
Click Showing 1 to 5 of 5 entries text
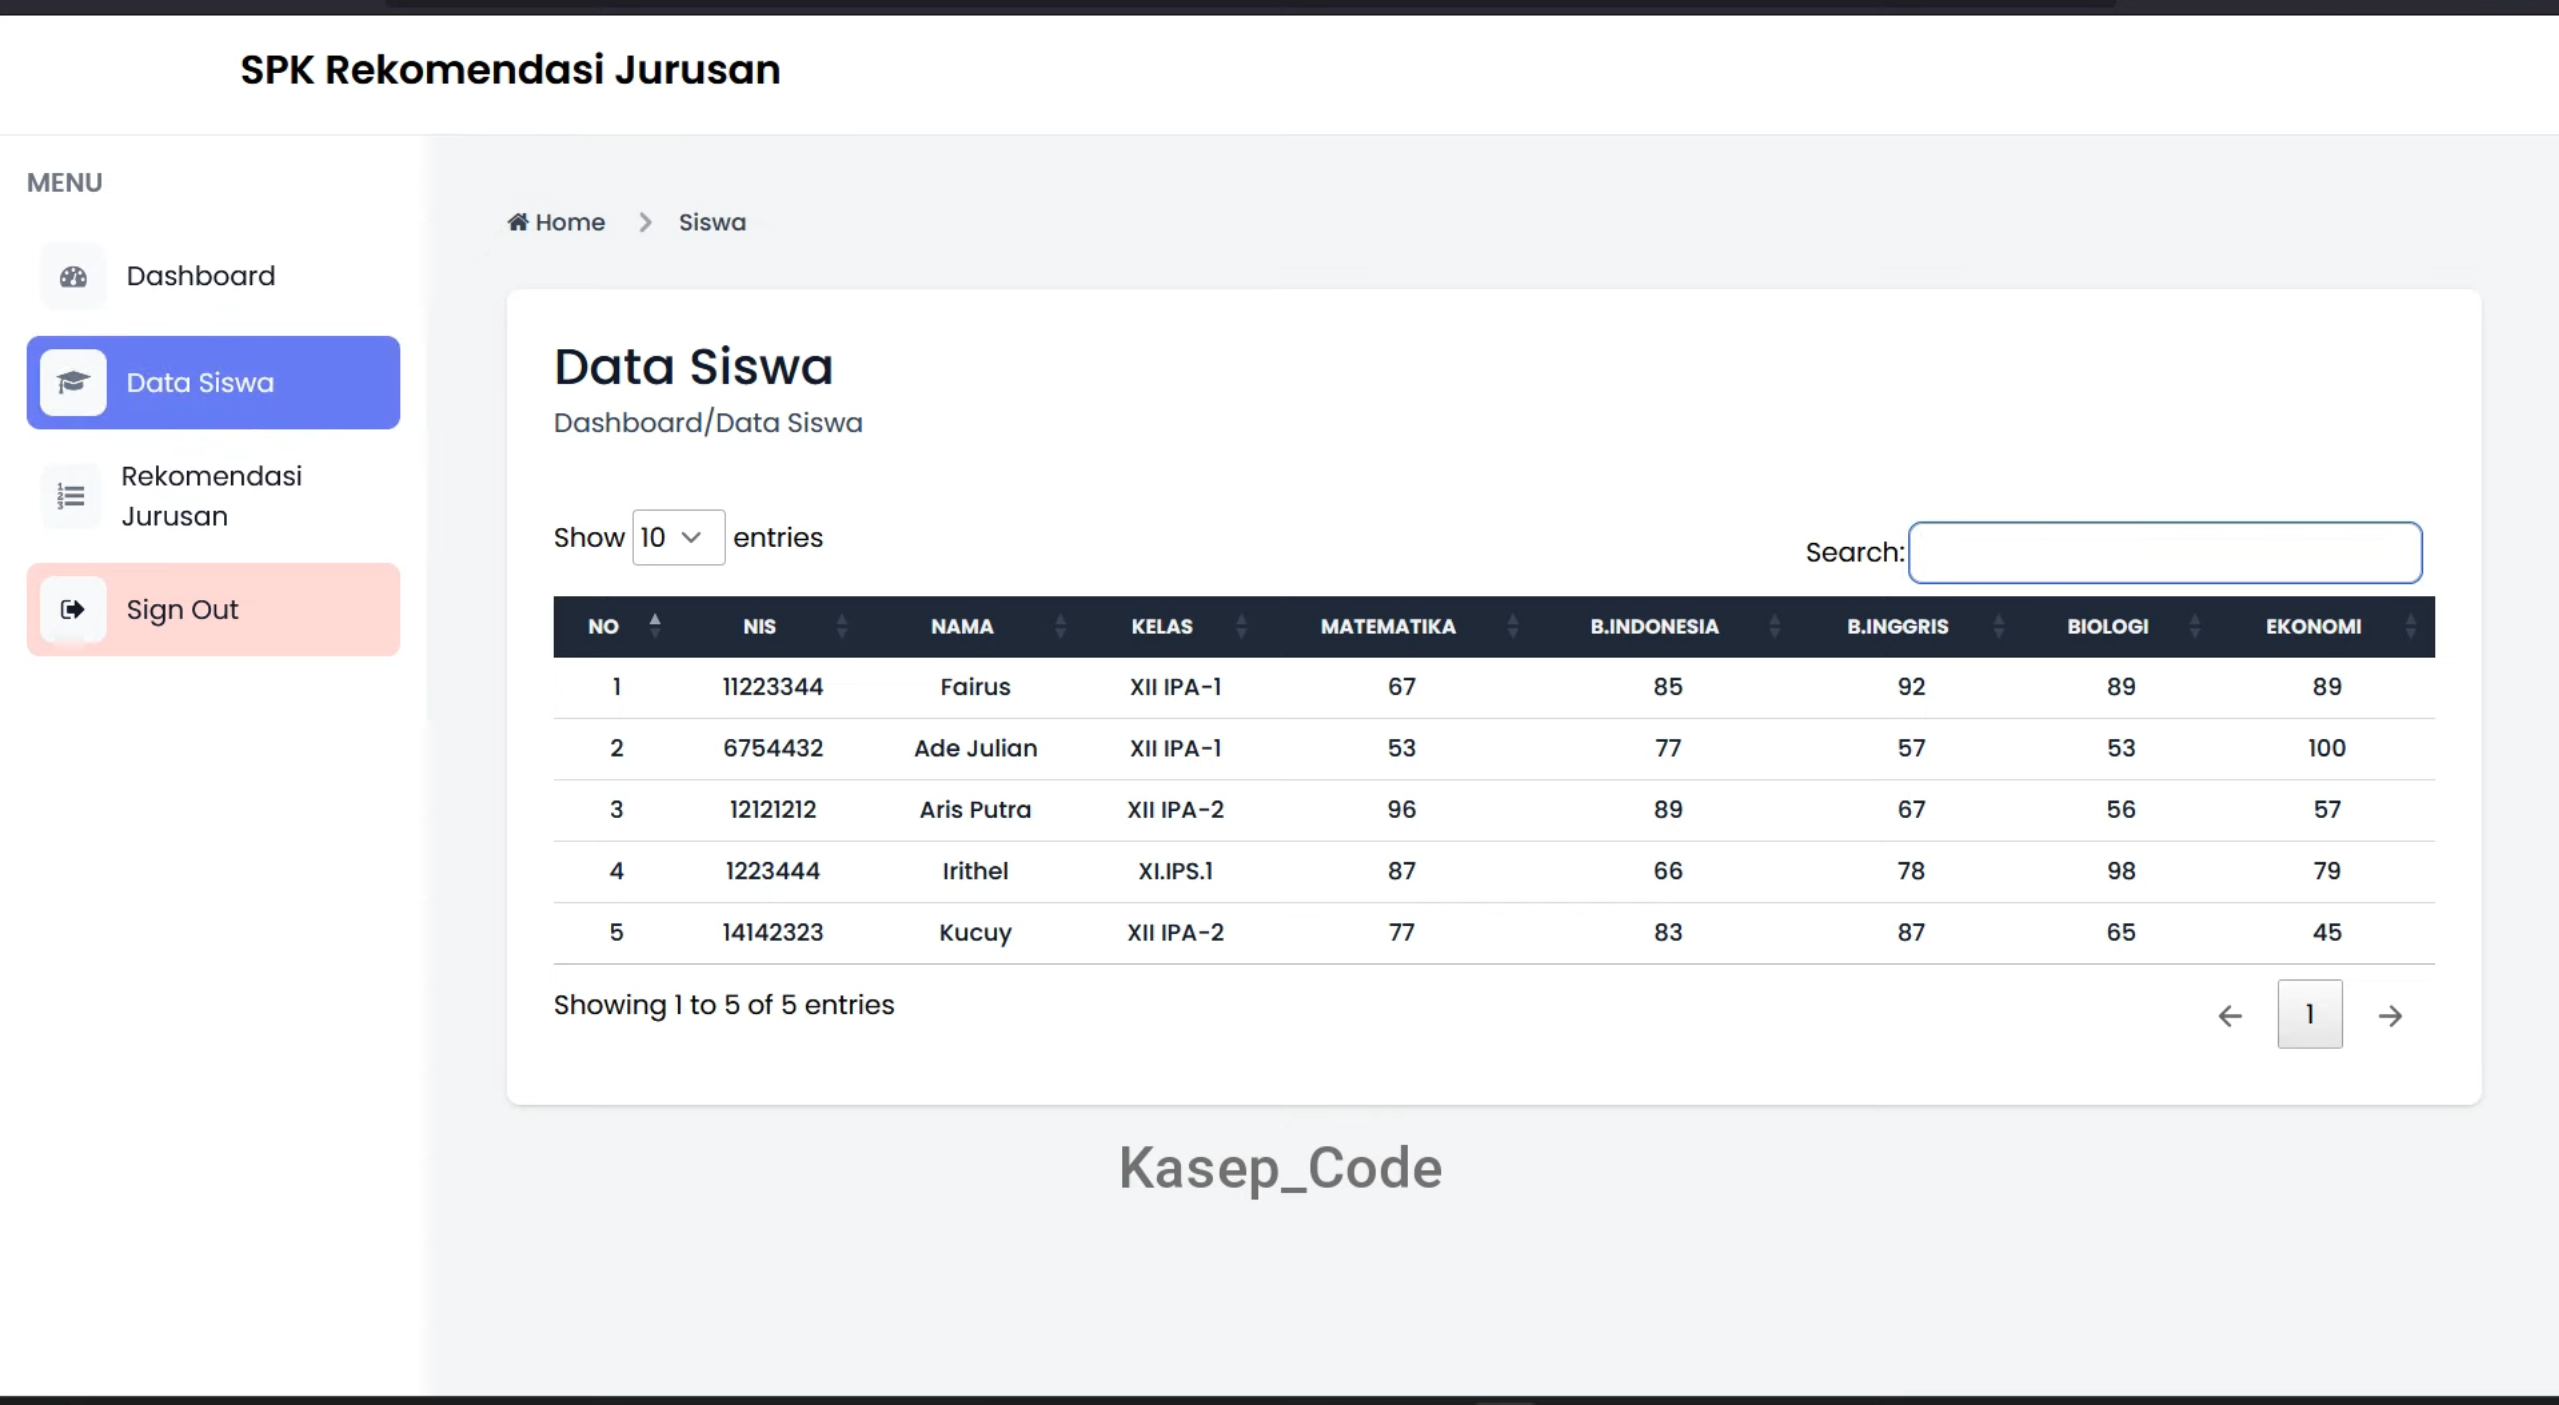point(724,1005)
